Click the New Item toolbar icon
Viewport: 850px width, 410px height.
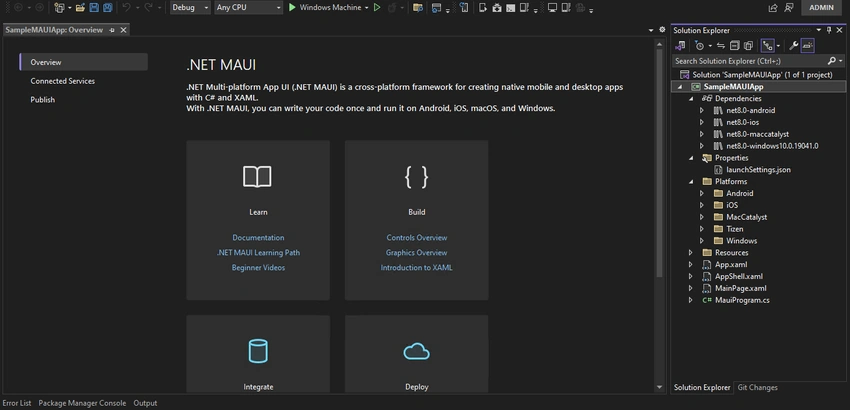(59, 8)
